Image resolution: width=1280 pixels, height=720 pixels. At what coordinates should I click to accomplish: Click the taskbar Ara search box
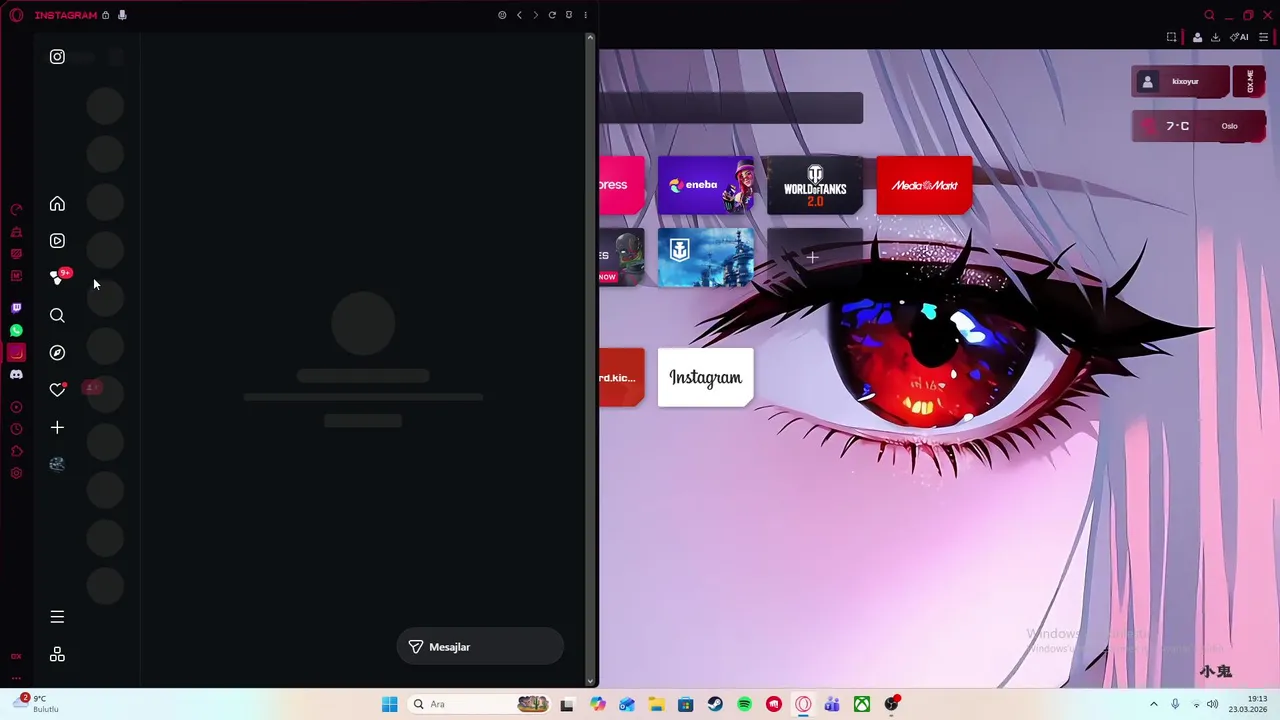click(x=480, y=704)
